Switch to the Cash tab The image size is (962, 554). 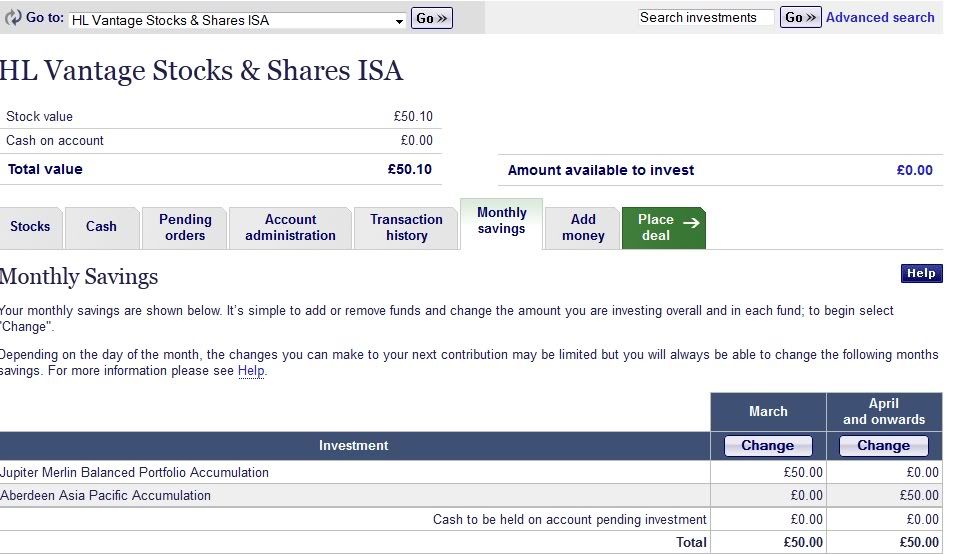click(101, 227)
